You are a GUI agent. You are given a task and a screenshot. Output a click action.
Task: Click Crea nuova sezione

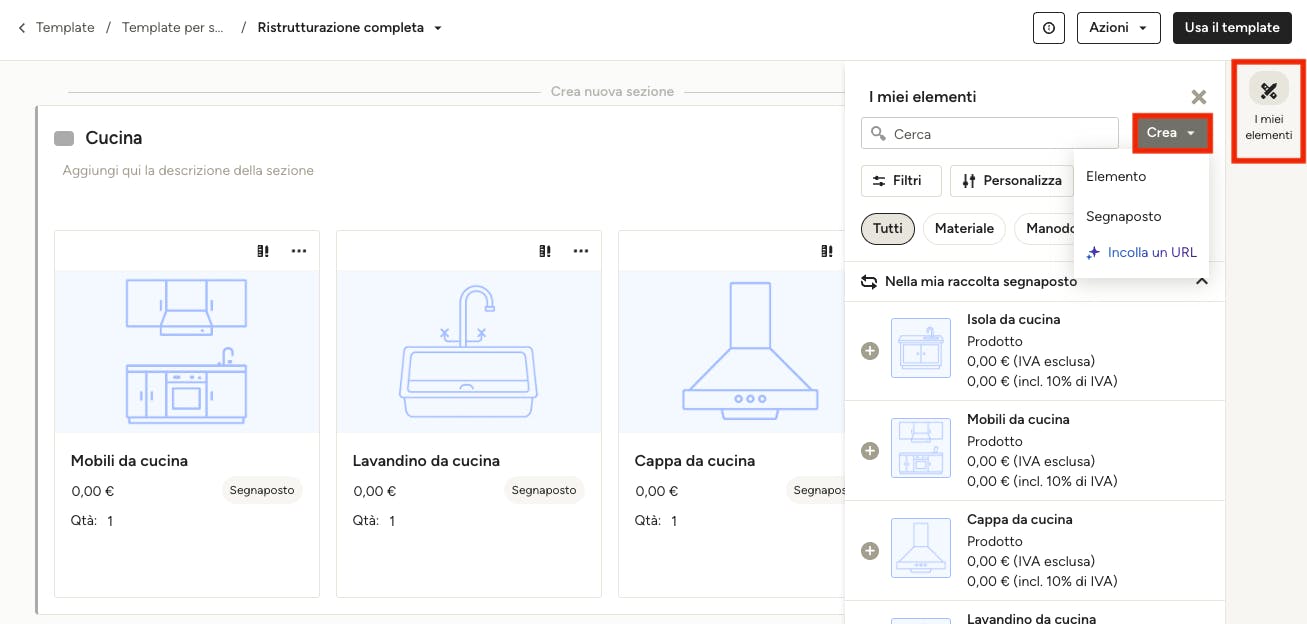(x=612, y=91)
